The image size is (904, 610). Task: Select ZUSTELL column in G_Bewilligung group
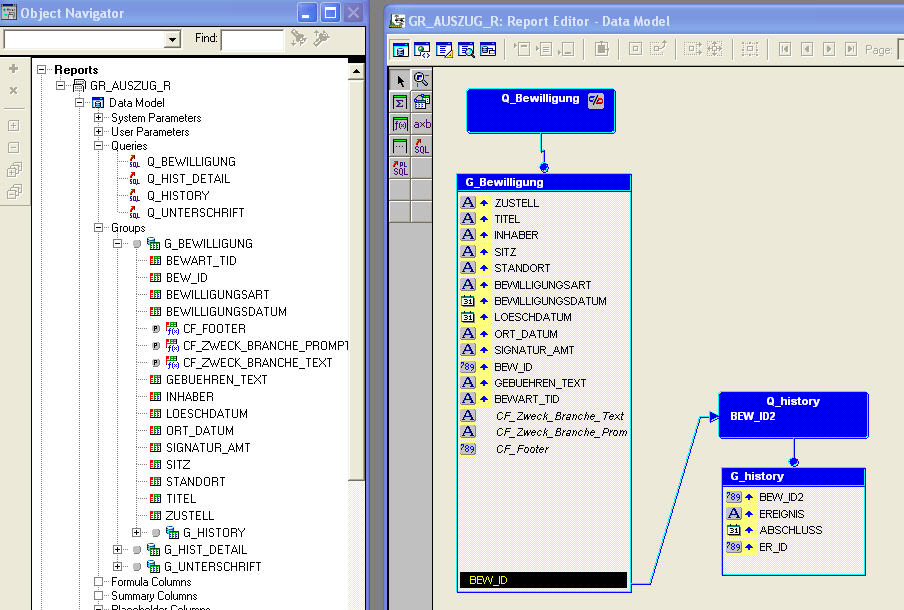coord(517,203)
